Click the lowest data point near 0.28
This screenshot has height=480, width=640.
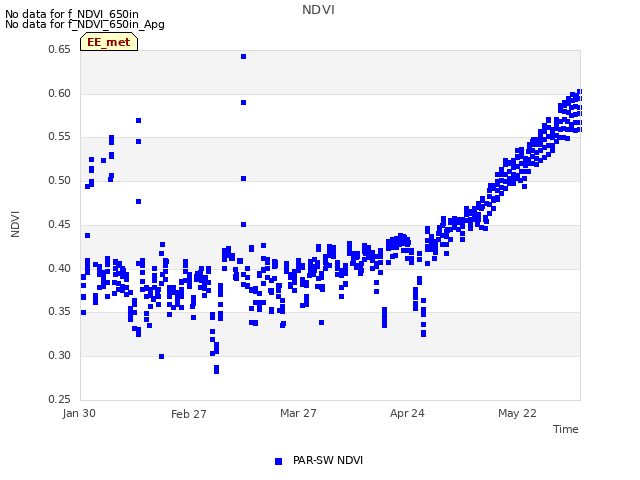pyautogui.click(x=216, y=369)
